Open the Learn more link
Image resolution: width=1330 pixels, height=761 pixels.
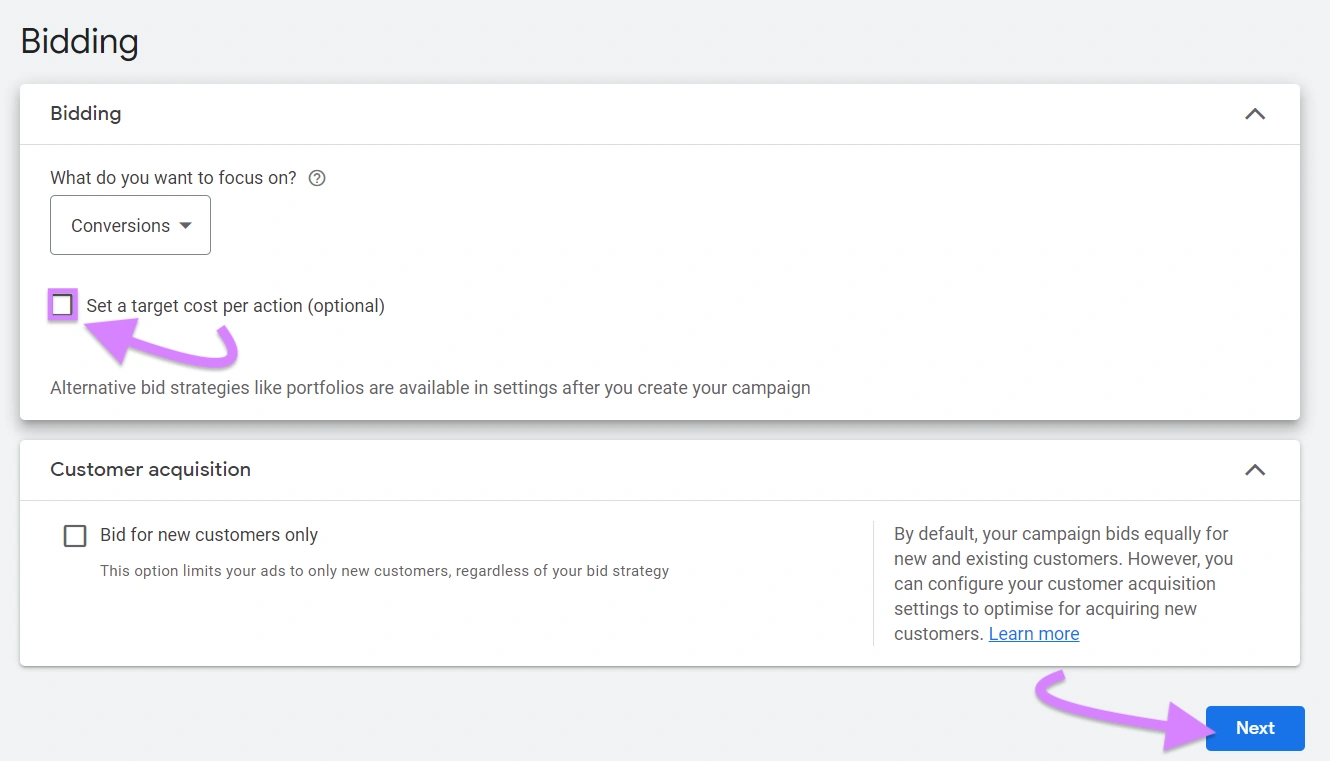point(1034,634)
